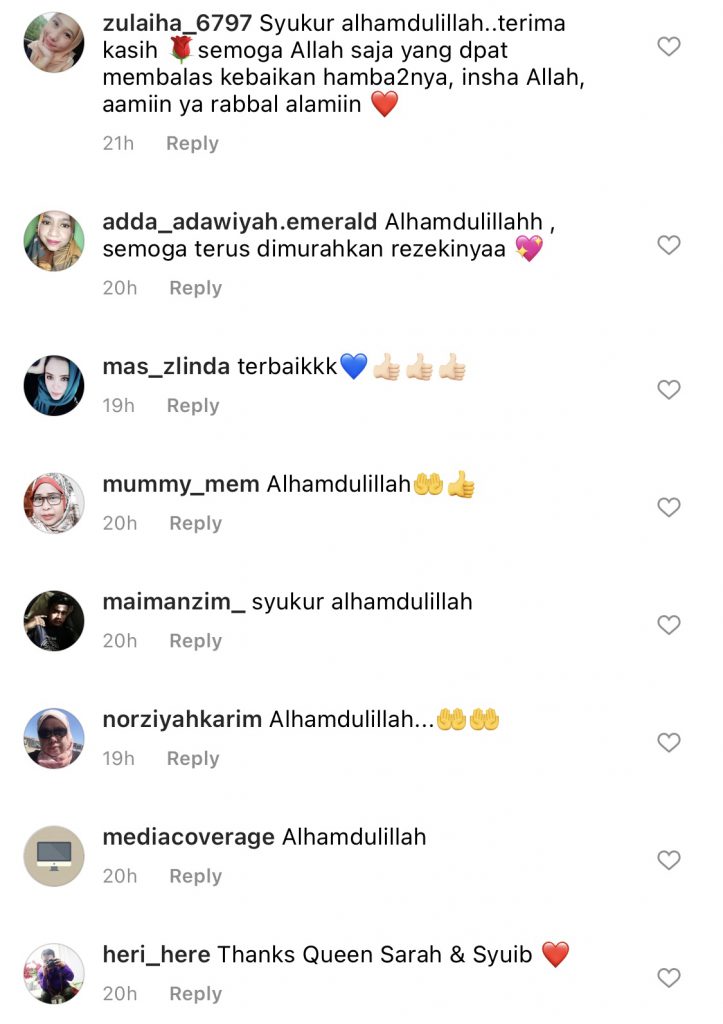Screen dimensions: 723x1024
Task: Tap heart icon next to norziyahkarim comment
Action: 669,743
